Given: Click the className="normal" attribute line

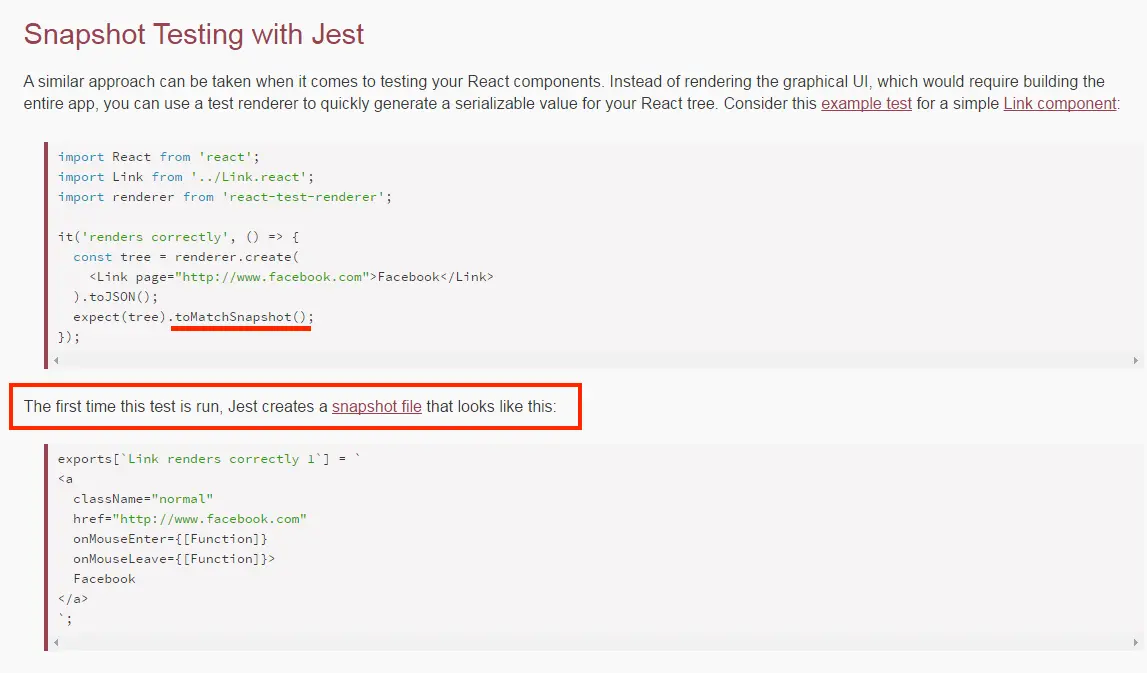Looking at the screenshot, I should point(143,498).
